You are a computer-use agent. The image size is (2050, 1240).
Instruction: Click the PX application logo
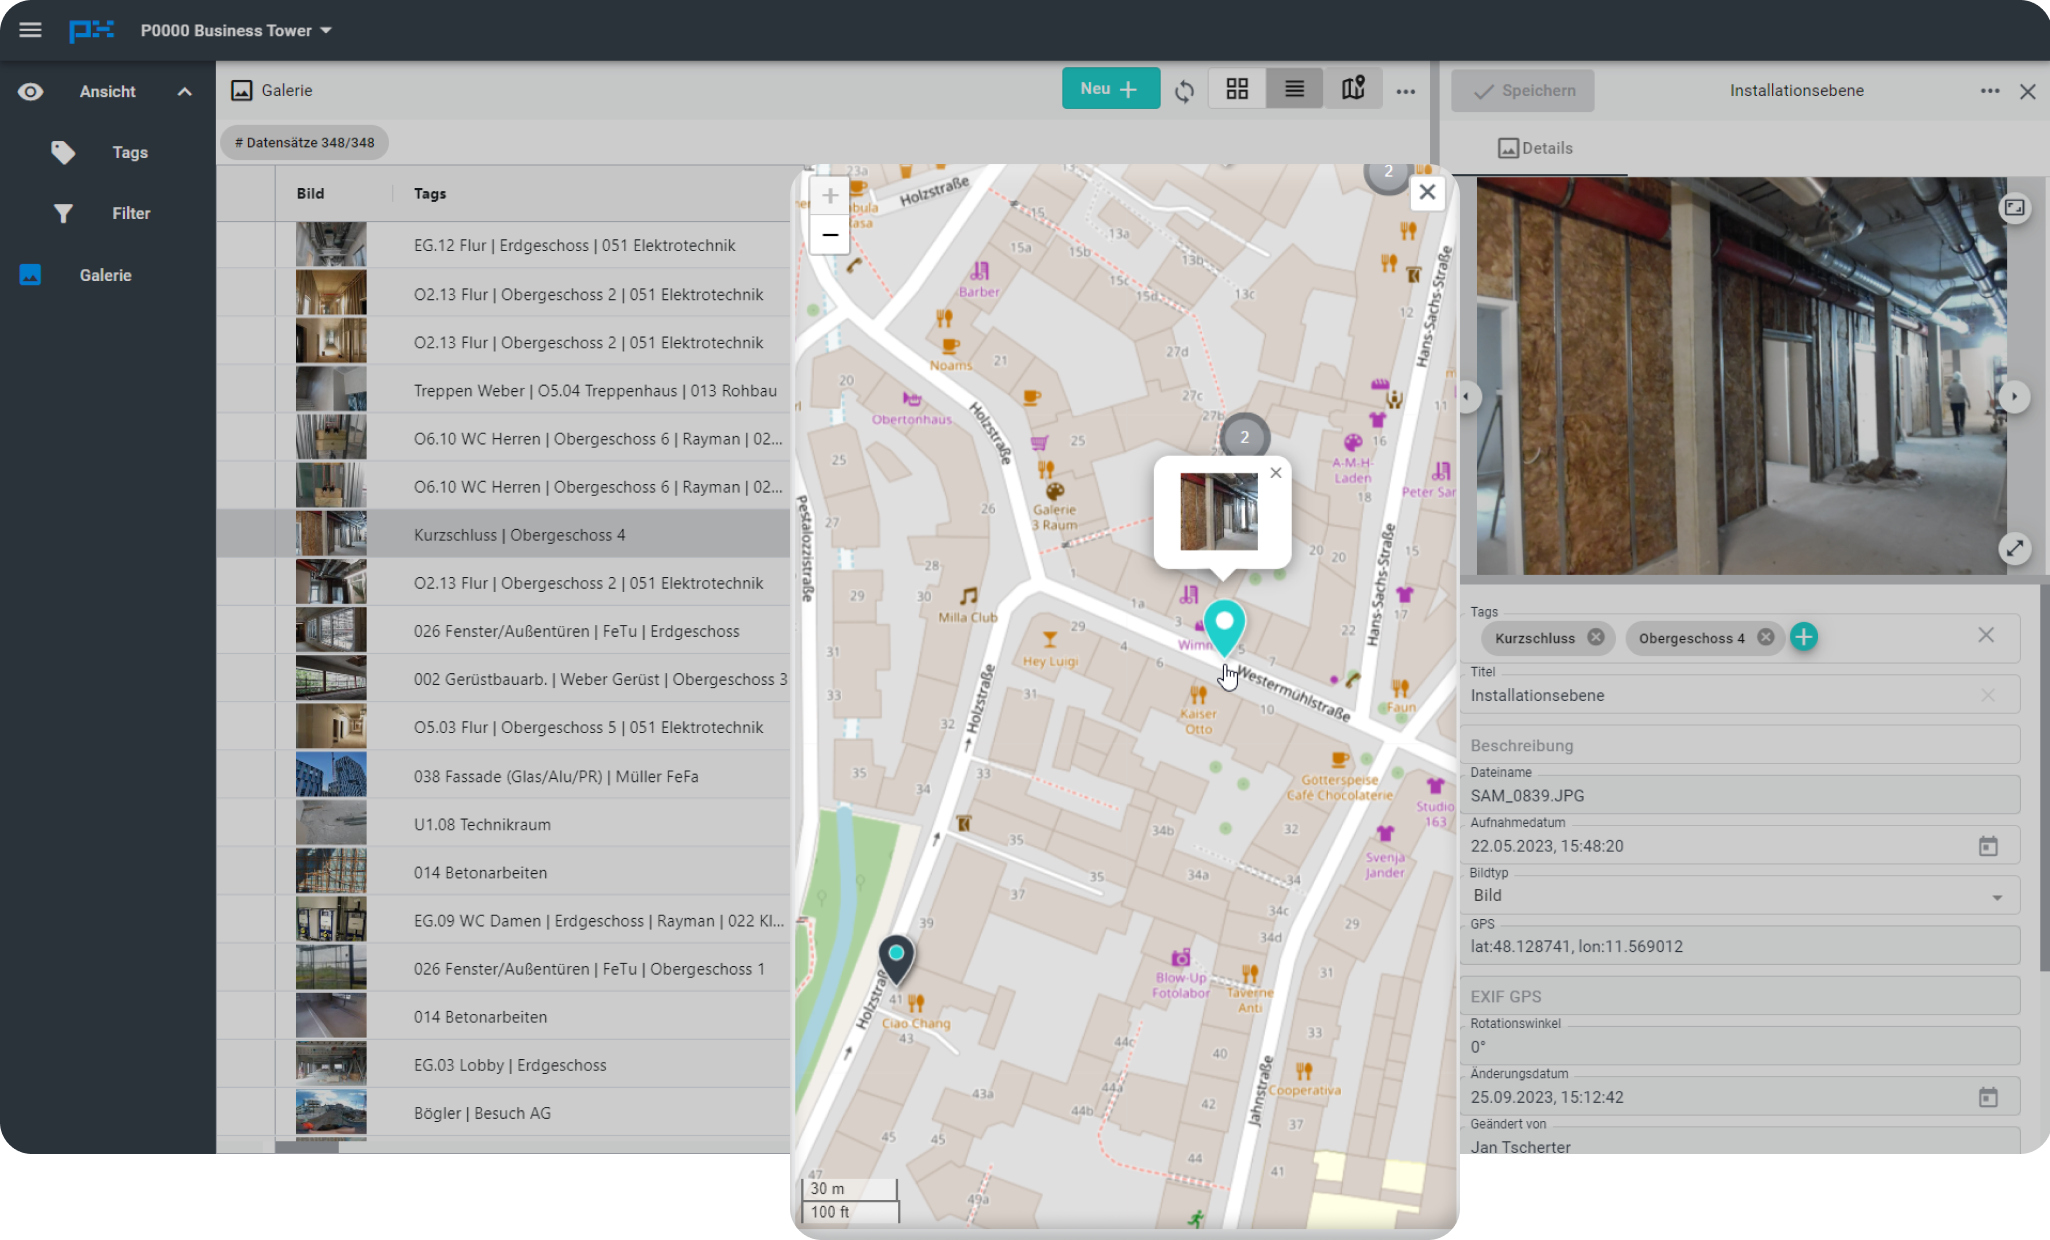[91, 30]
